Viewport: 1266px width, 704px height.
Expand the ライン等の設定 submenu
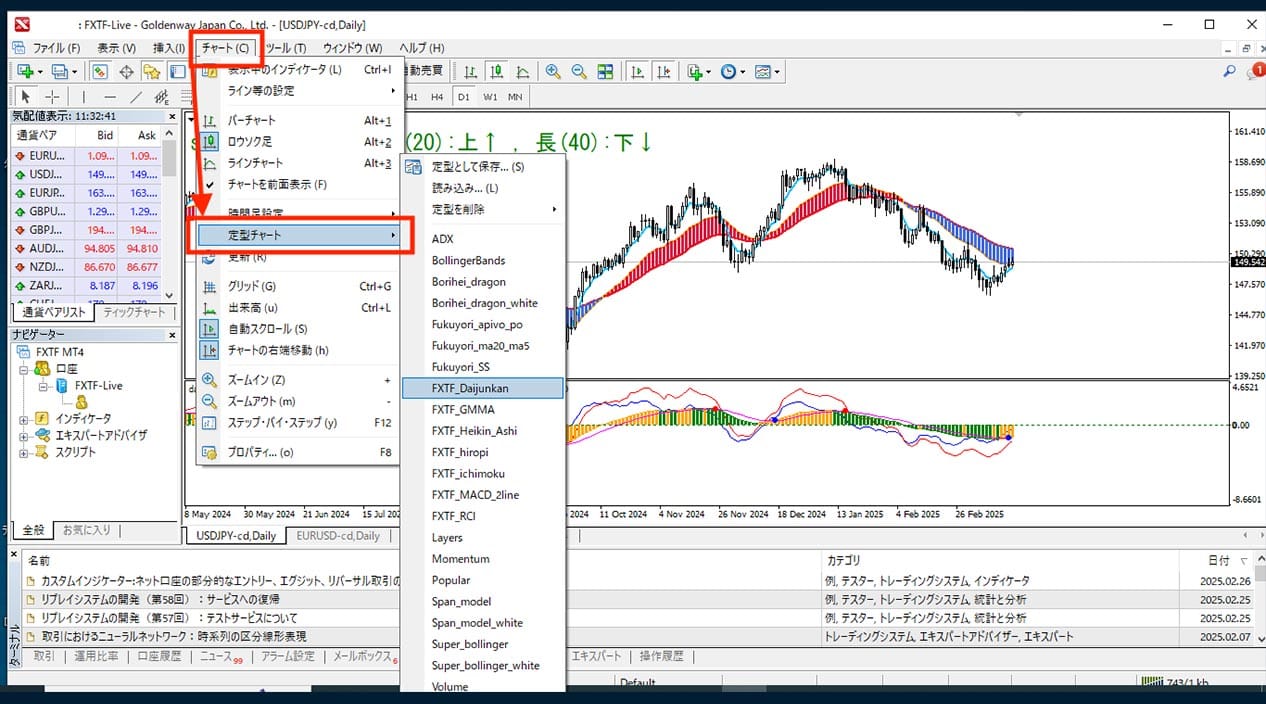click(x=298, y=91)
